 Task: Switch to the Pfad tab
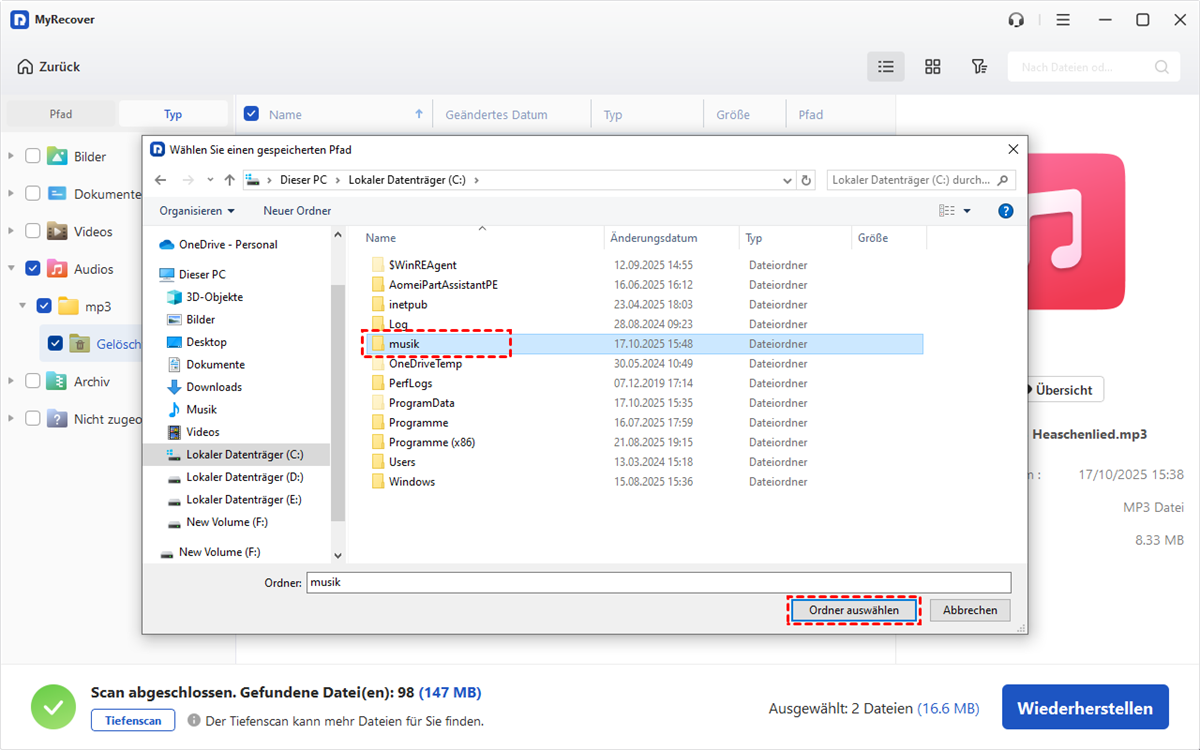tap(61, 114)
